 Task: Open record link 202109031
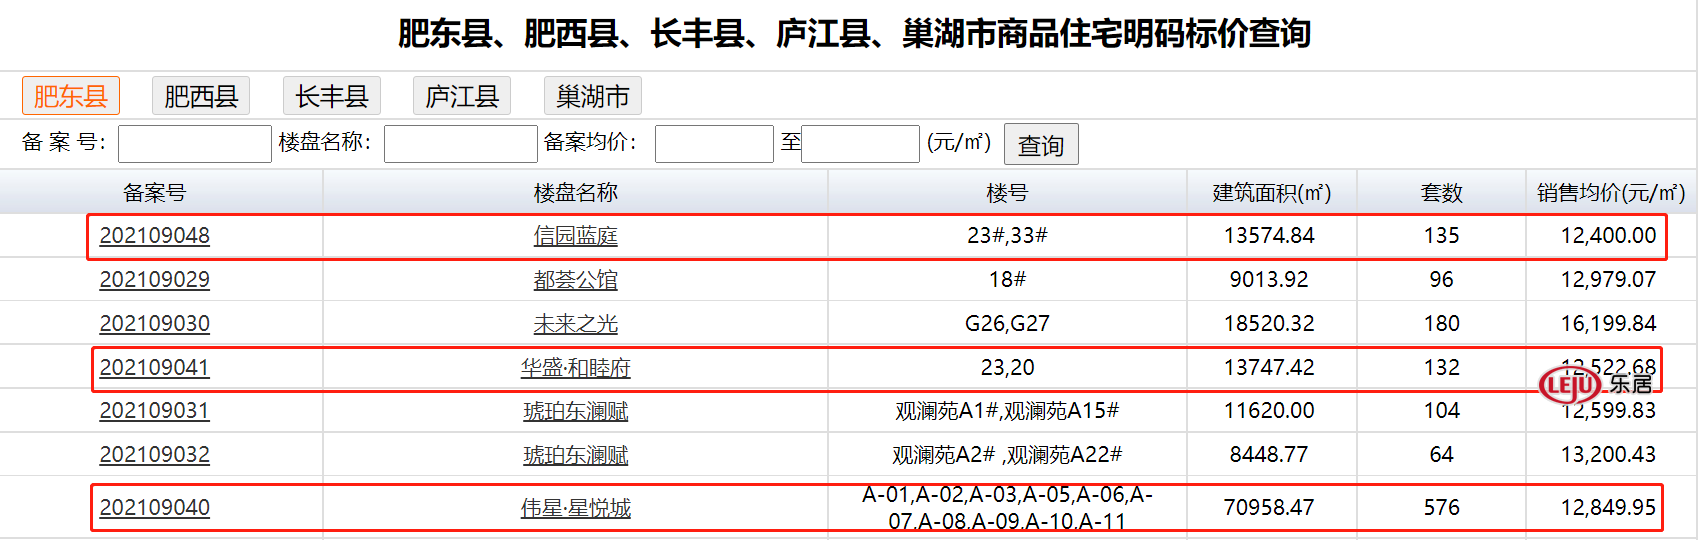click(155, 411)
